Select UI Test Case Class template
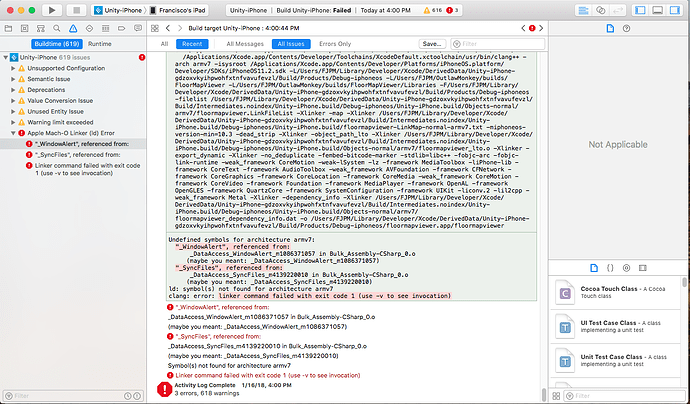 (x=615, y=327)
